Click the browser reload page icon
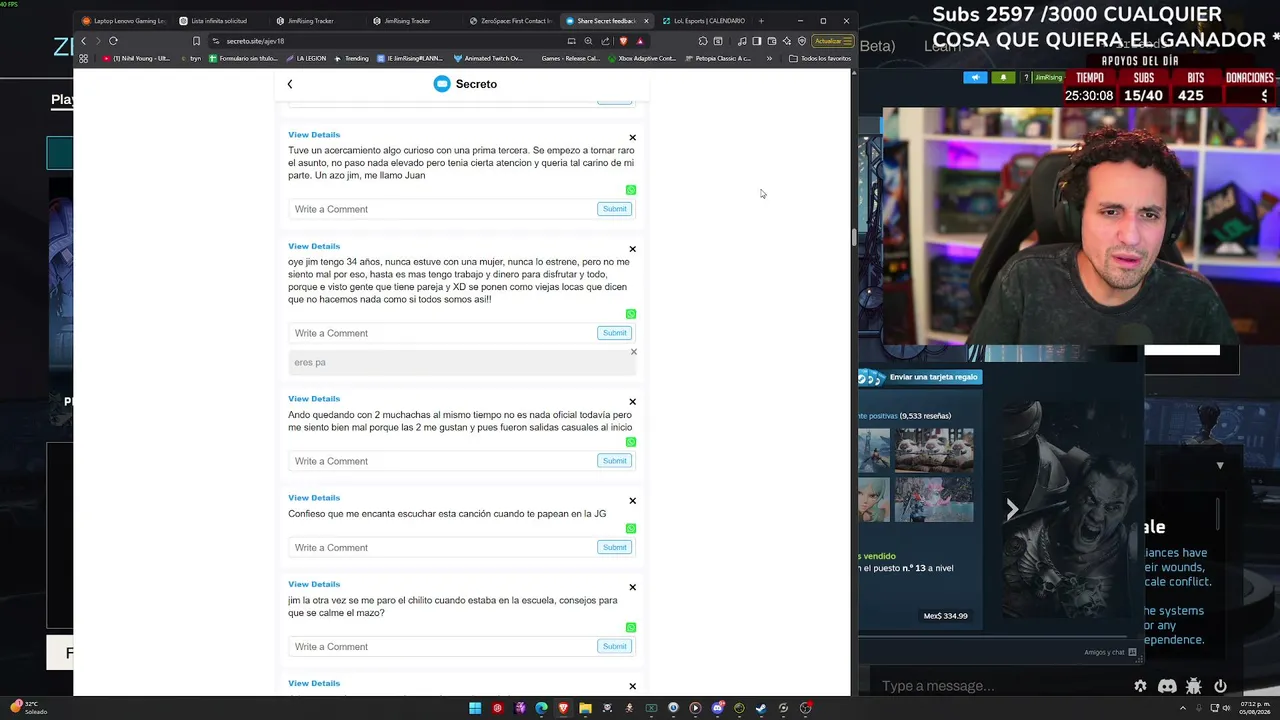This screenshot has height=720, width=1280. click(x=113, y=41)
